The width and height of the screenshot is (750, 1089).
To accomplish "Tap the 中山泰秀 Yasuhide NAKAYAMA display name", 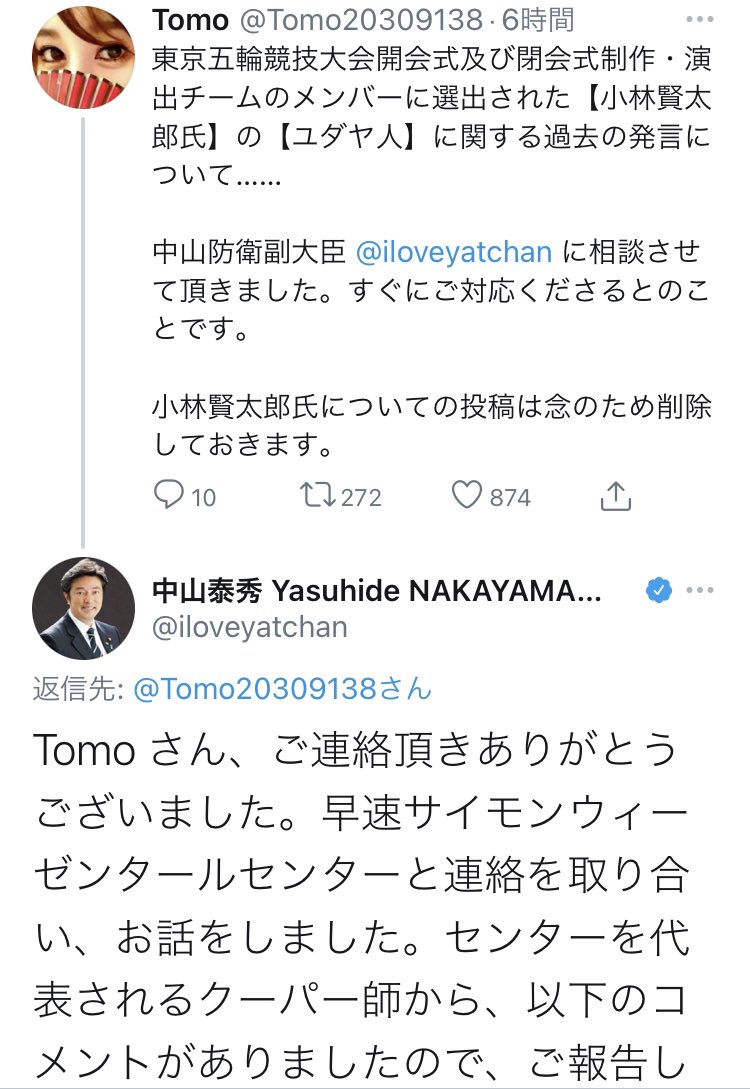I will click(x=376, y=591).
